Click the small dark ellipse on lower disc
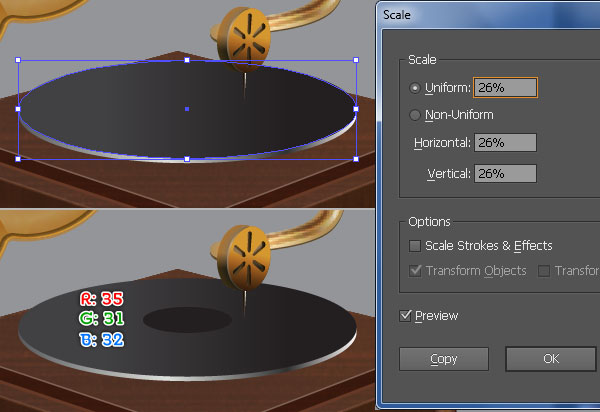This screenshot has height=412, width=600. [x=187, y=319]
